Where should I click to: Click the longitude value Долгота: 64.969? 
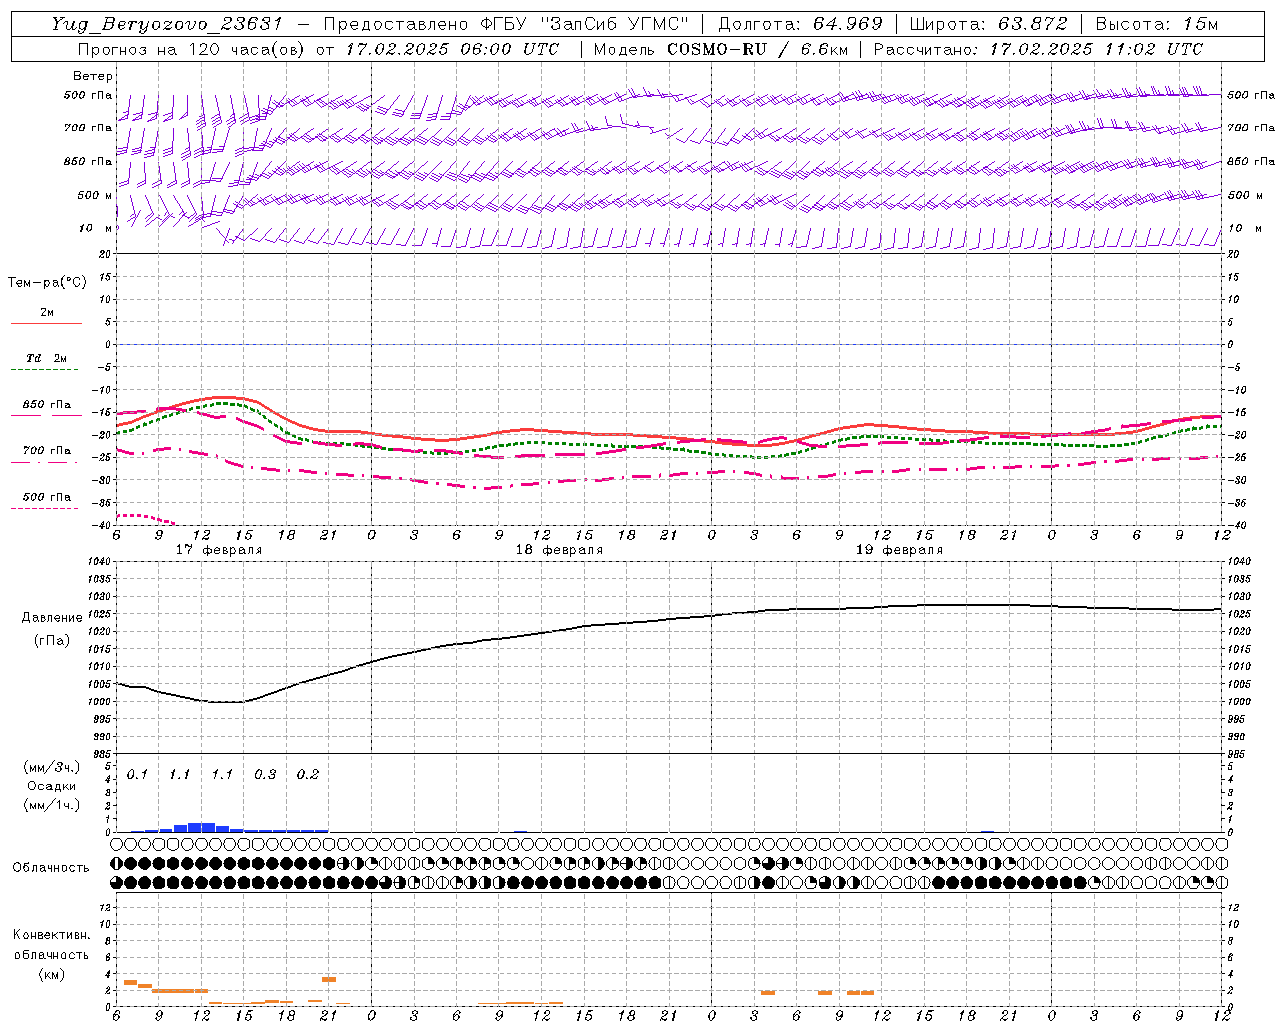pos(801,24)
